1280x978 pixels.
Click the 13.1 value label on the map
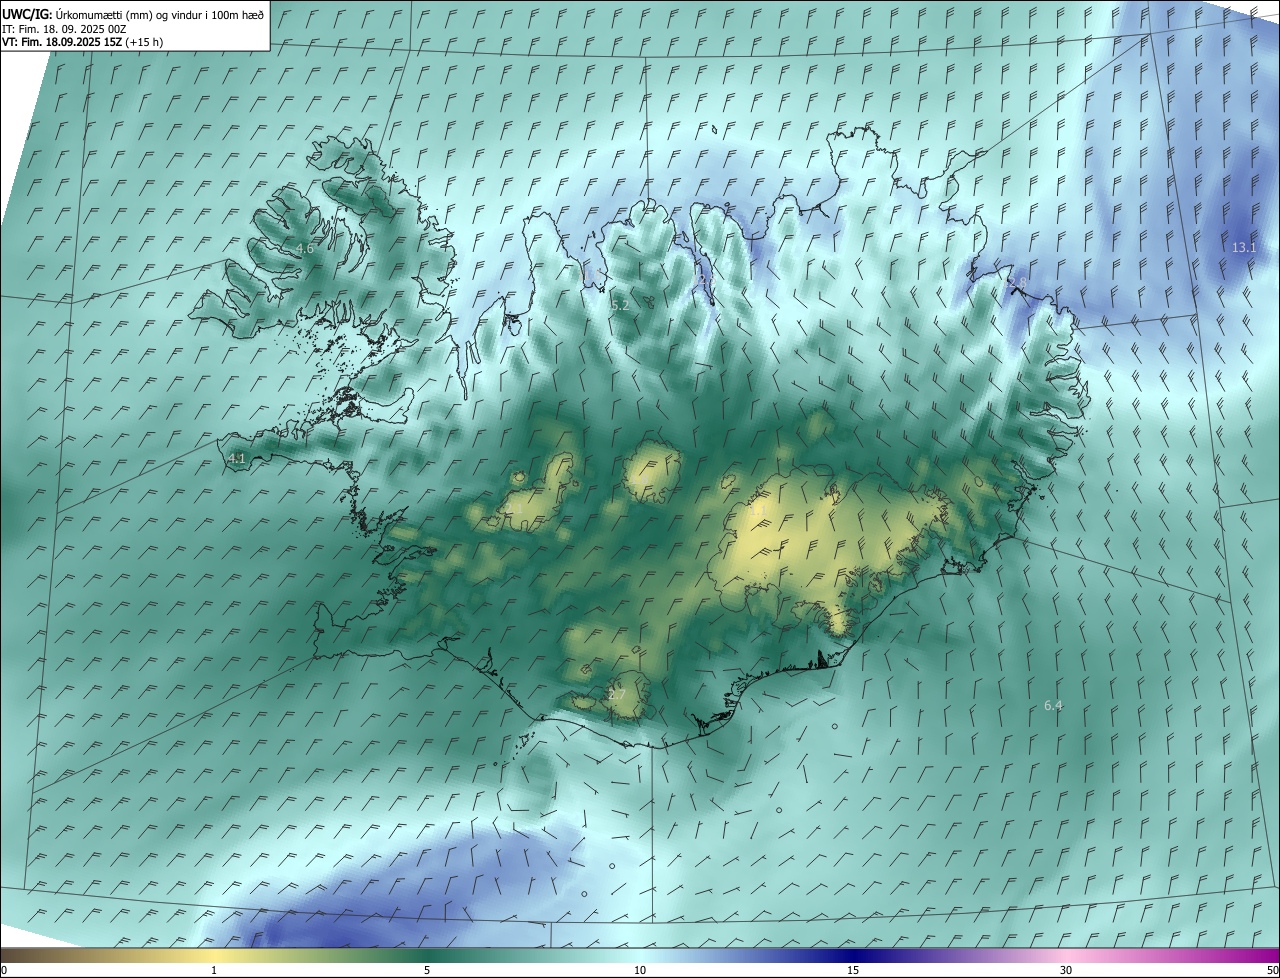pos(1244,247)
